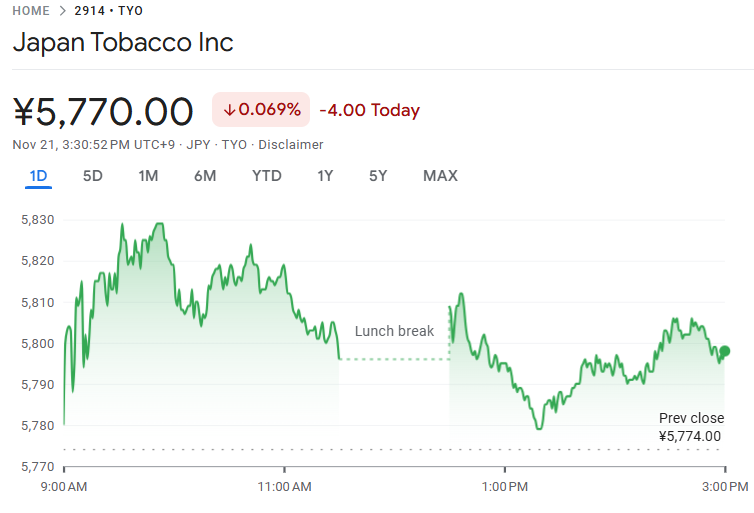Click the green current price dot
Viewport: 754px width, 513px height.
(x=725, y=351)
